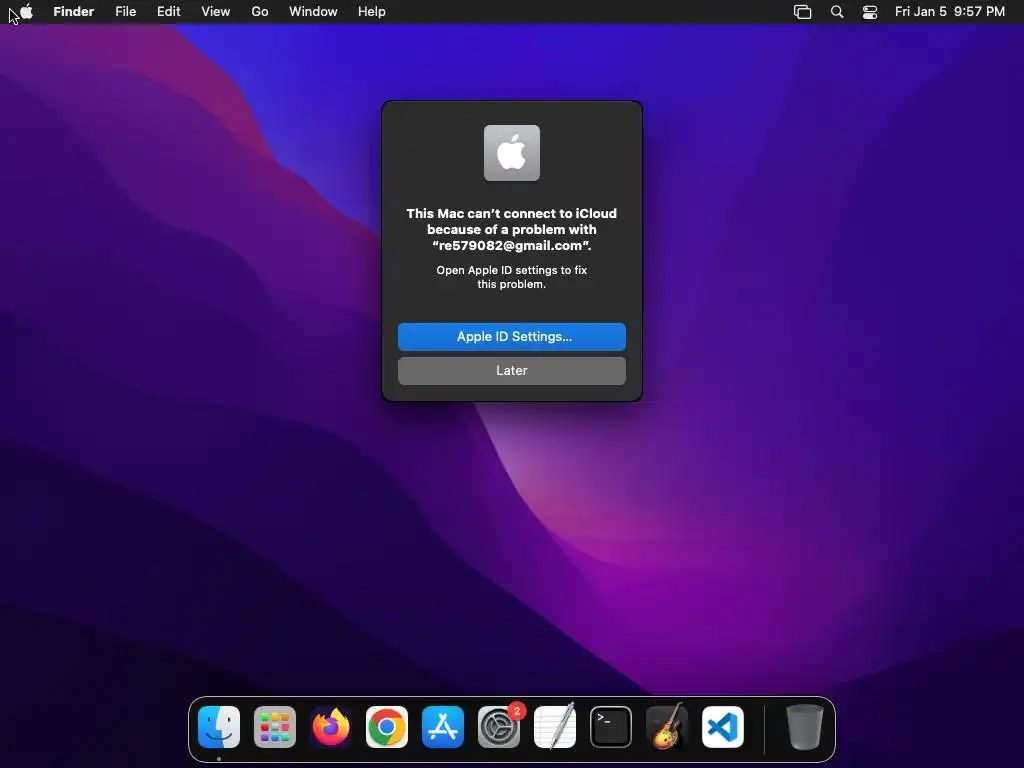
Task: Open Launchpad from the Dock
Action: [275, 727]
